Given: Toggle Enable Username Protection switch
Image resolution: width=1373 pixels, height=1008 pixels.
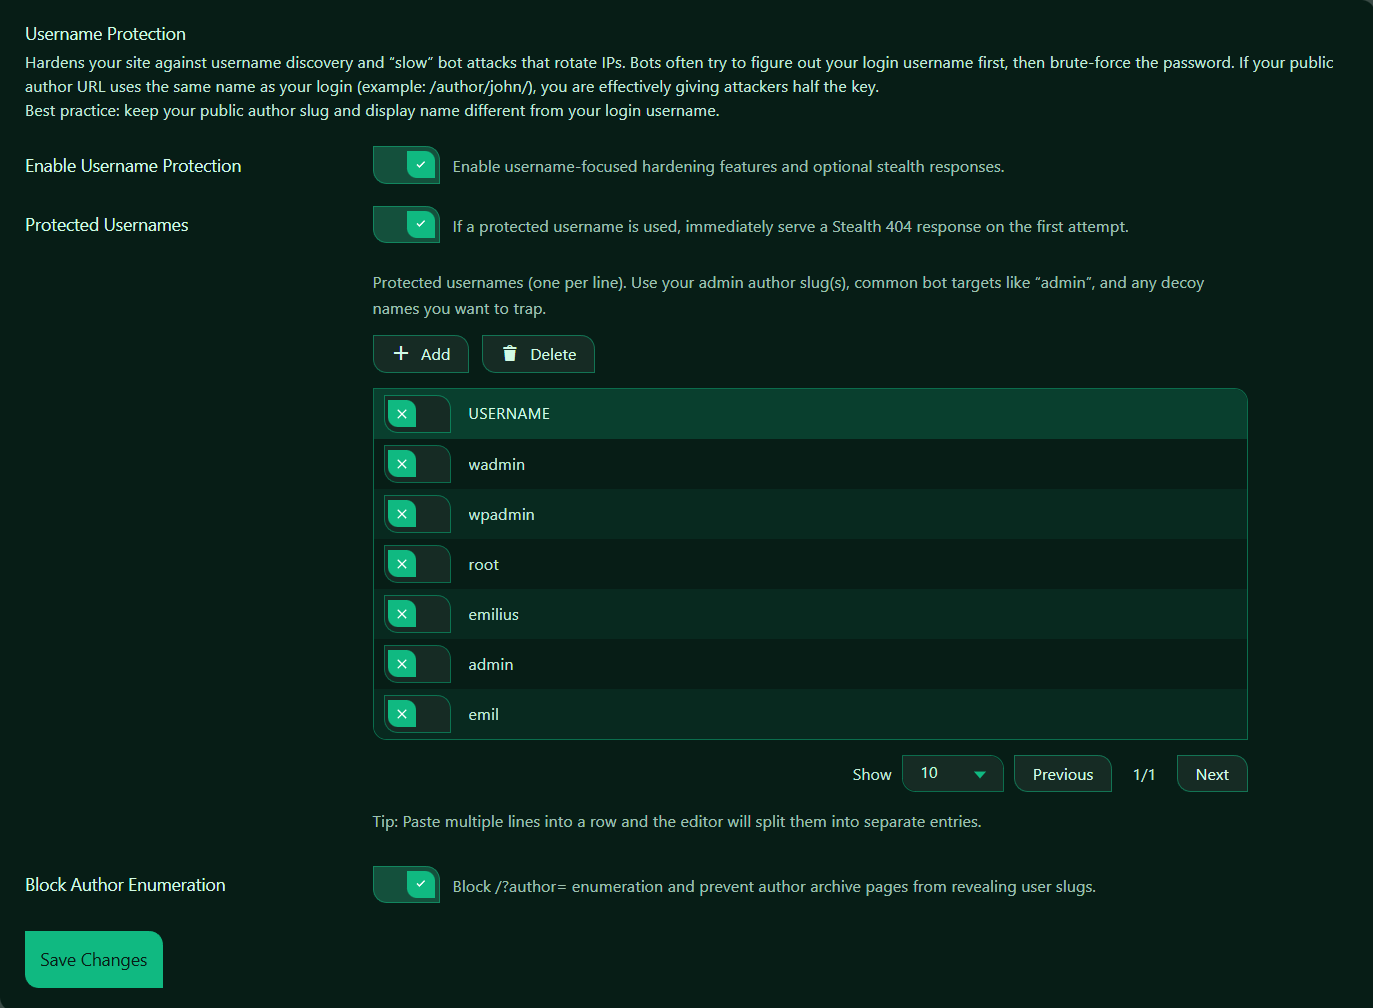Looking at the screenshot, I should coord(406,165).
